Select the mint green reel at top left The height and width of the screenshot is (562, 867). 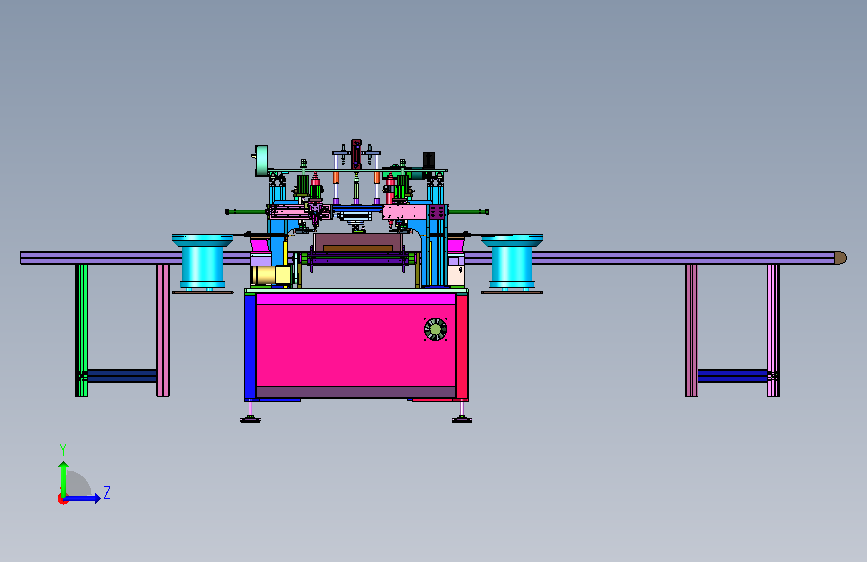[261, 160]
